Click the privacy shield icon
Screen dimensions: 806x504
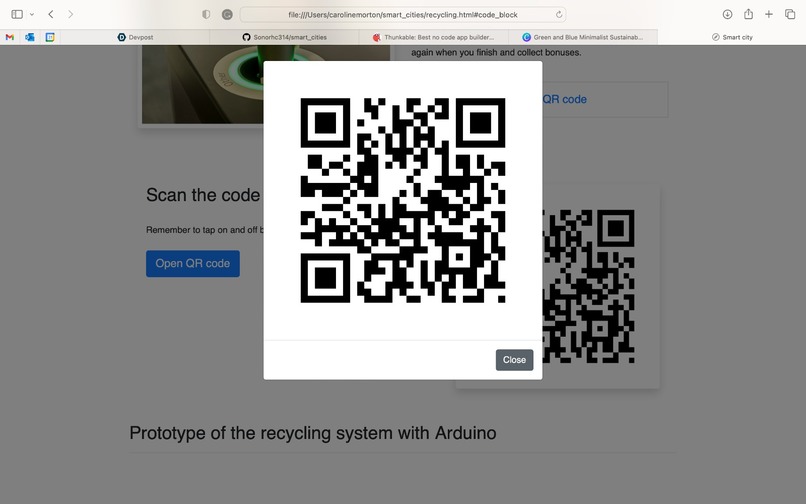(x=206, y=14)
